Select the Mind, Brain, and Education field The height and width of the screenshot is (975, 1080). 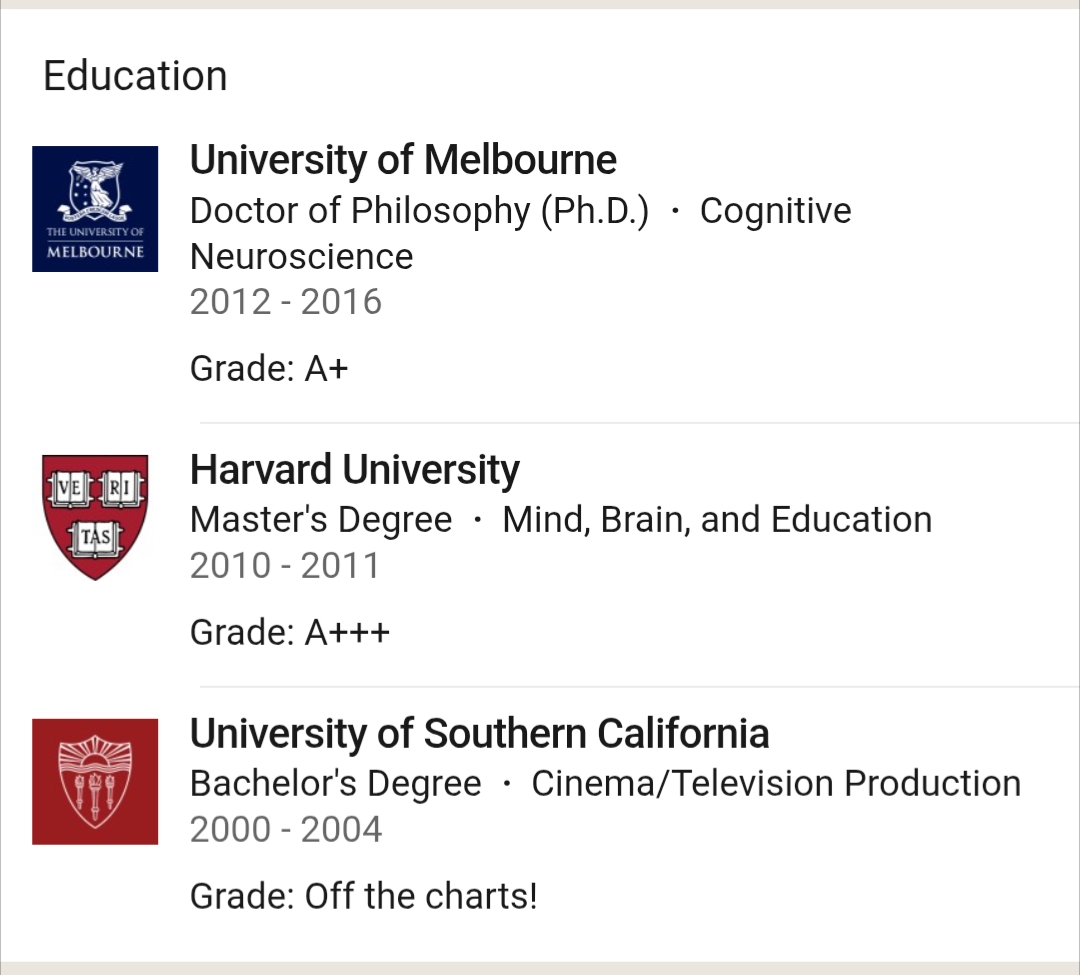[717, 520]
